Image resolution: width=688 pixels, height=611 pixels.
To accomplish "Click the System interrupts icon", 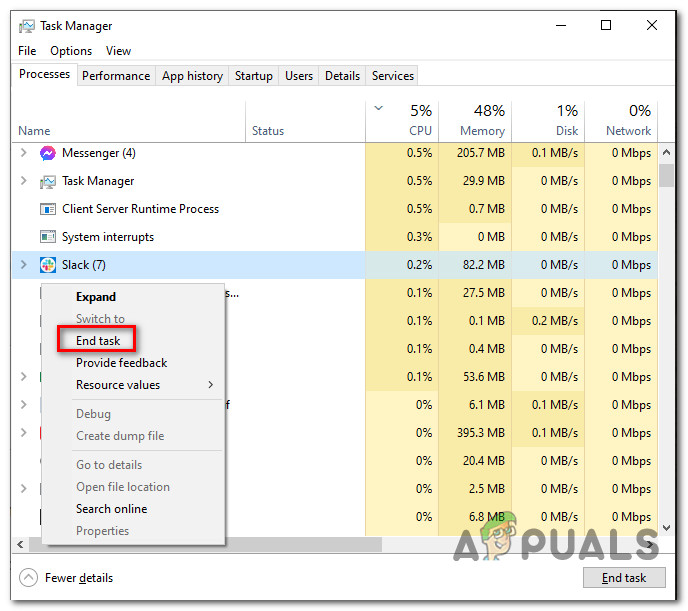I will (x=47, y=237).
